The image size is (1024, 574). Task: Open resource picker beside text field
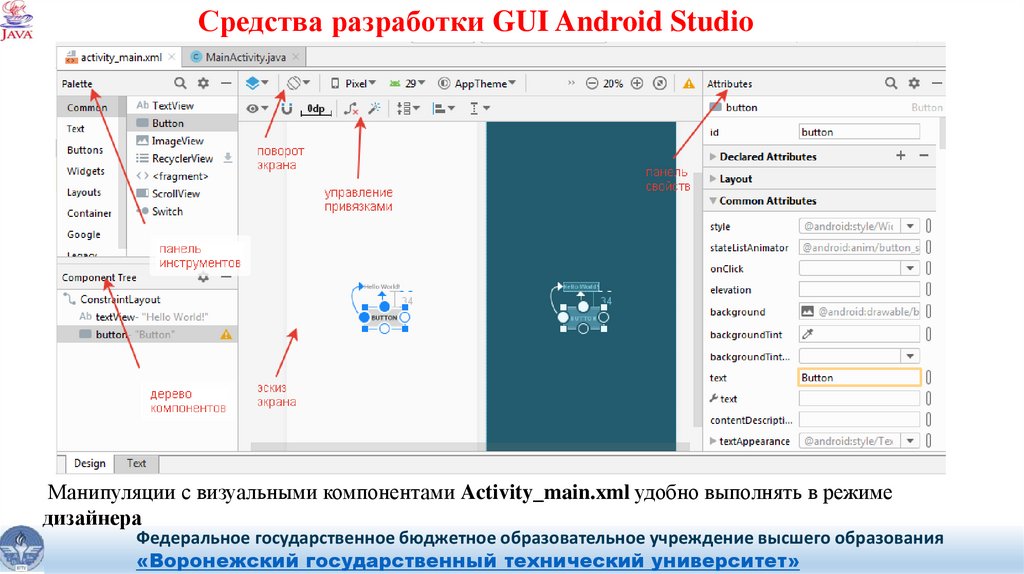(929, 377)
